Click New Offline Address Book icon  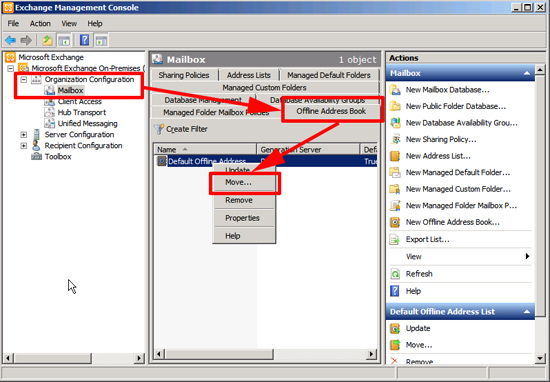tap(395, 222)
